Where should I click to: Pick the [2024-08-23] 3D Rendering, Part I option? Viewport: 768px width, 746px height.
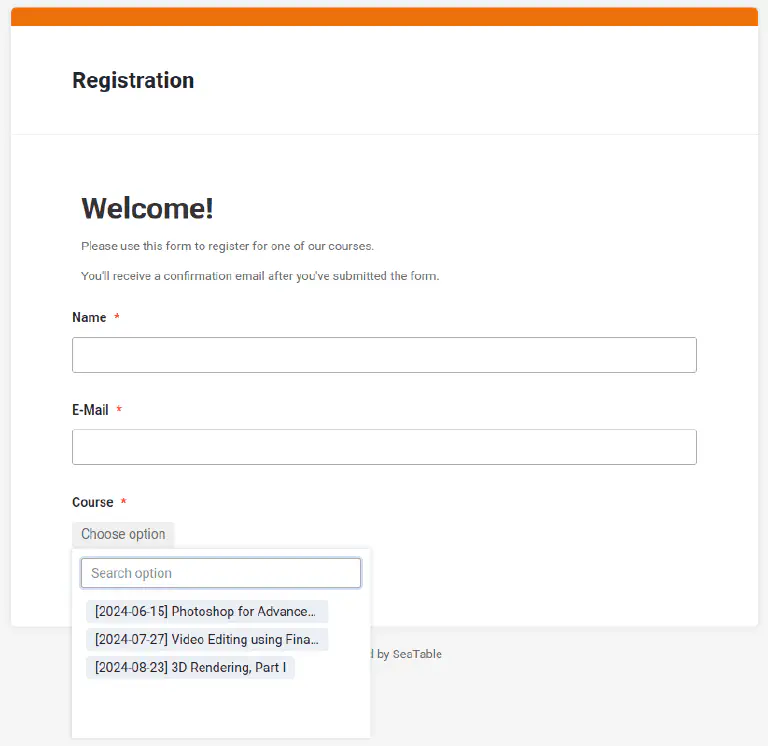(190, 667)
